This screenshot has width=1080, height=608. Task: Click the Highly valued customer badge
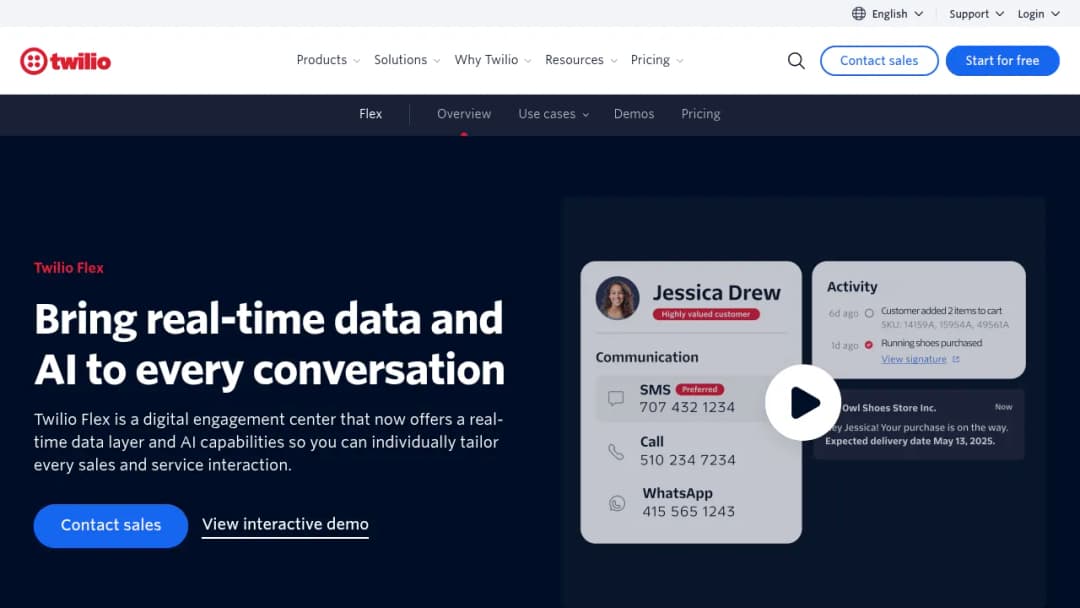(706, 314)
